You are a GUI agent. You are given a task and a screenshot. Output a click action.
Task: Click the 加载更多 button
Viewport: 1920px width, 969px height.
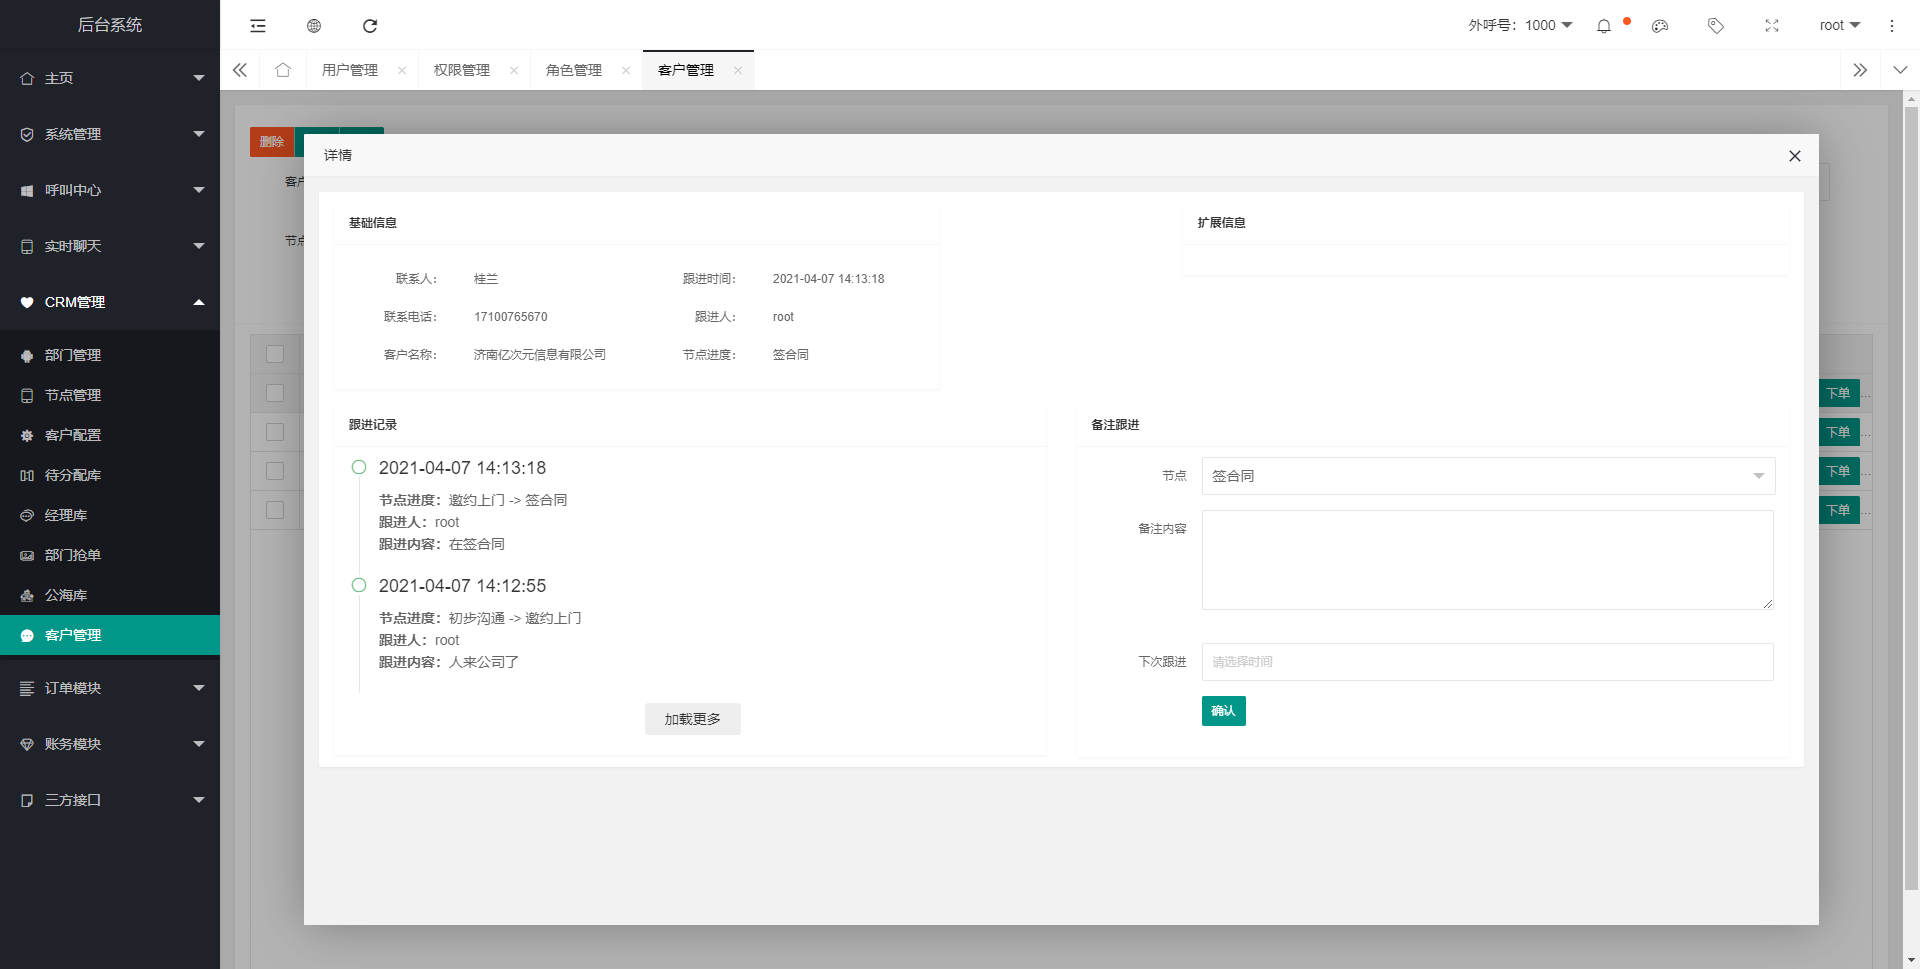(692, 719)
